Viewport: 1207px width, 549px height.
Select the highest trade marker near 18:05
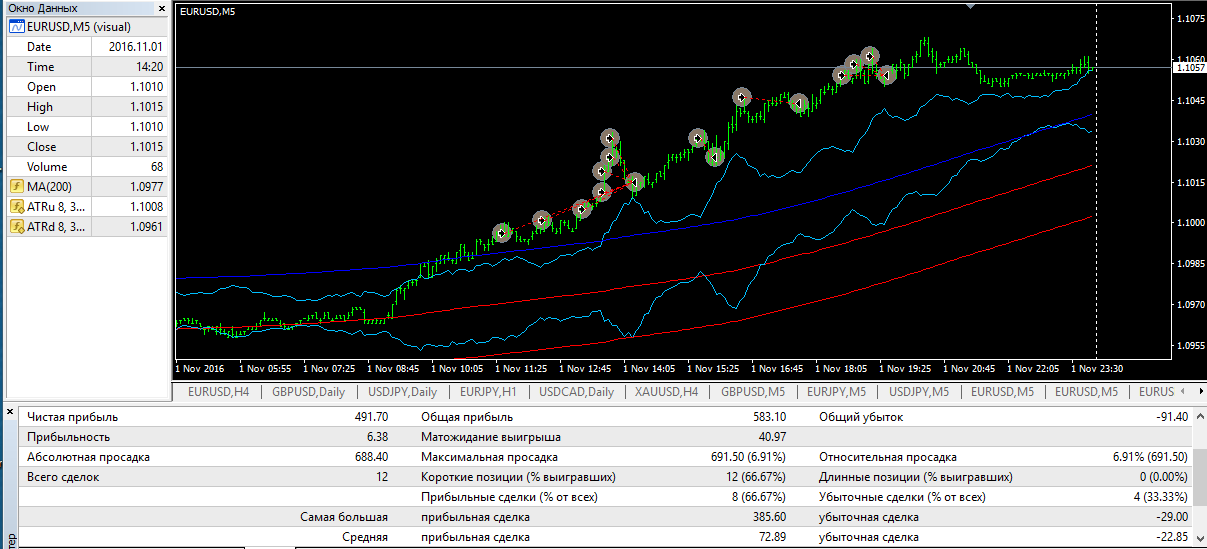pyautogui.click(x=870, y=55)
